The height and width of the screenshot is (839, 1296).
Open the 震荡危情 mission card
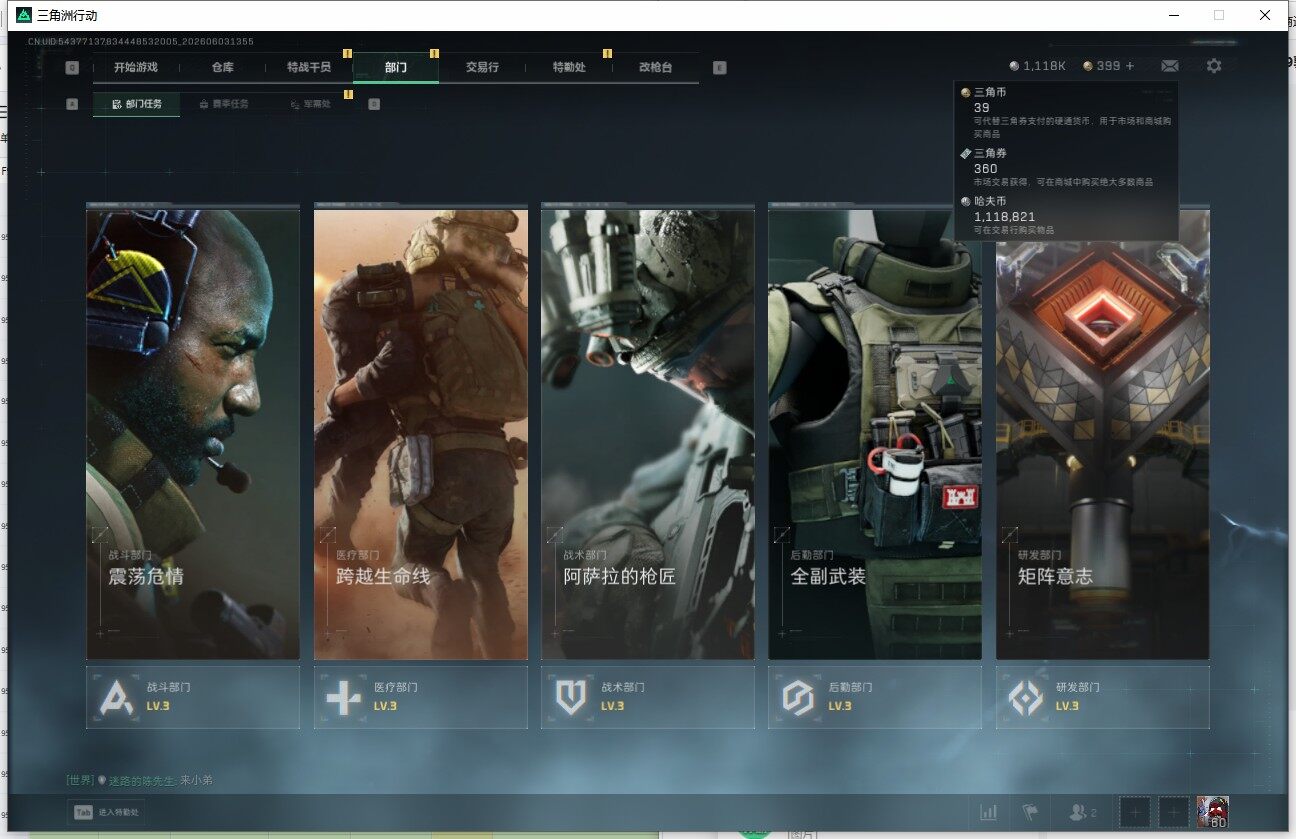(193, 434)
